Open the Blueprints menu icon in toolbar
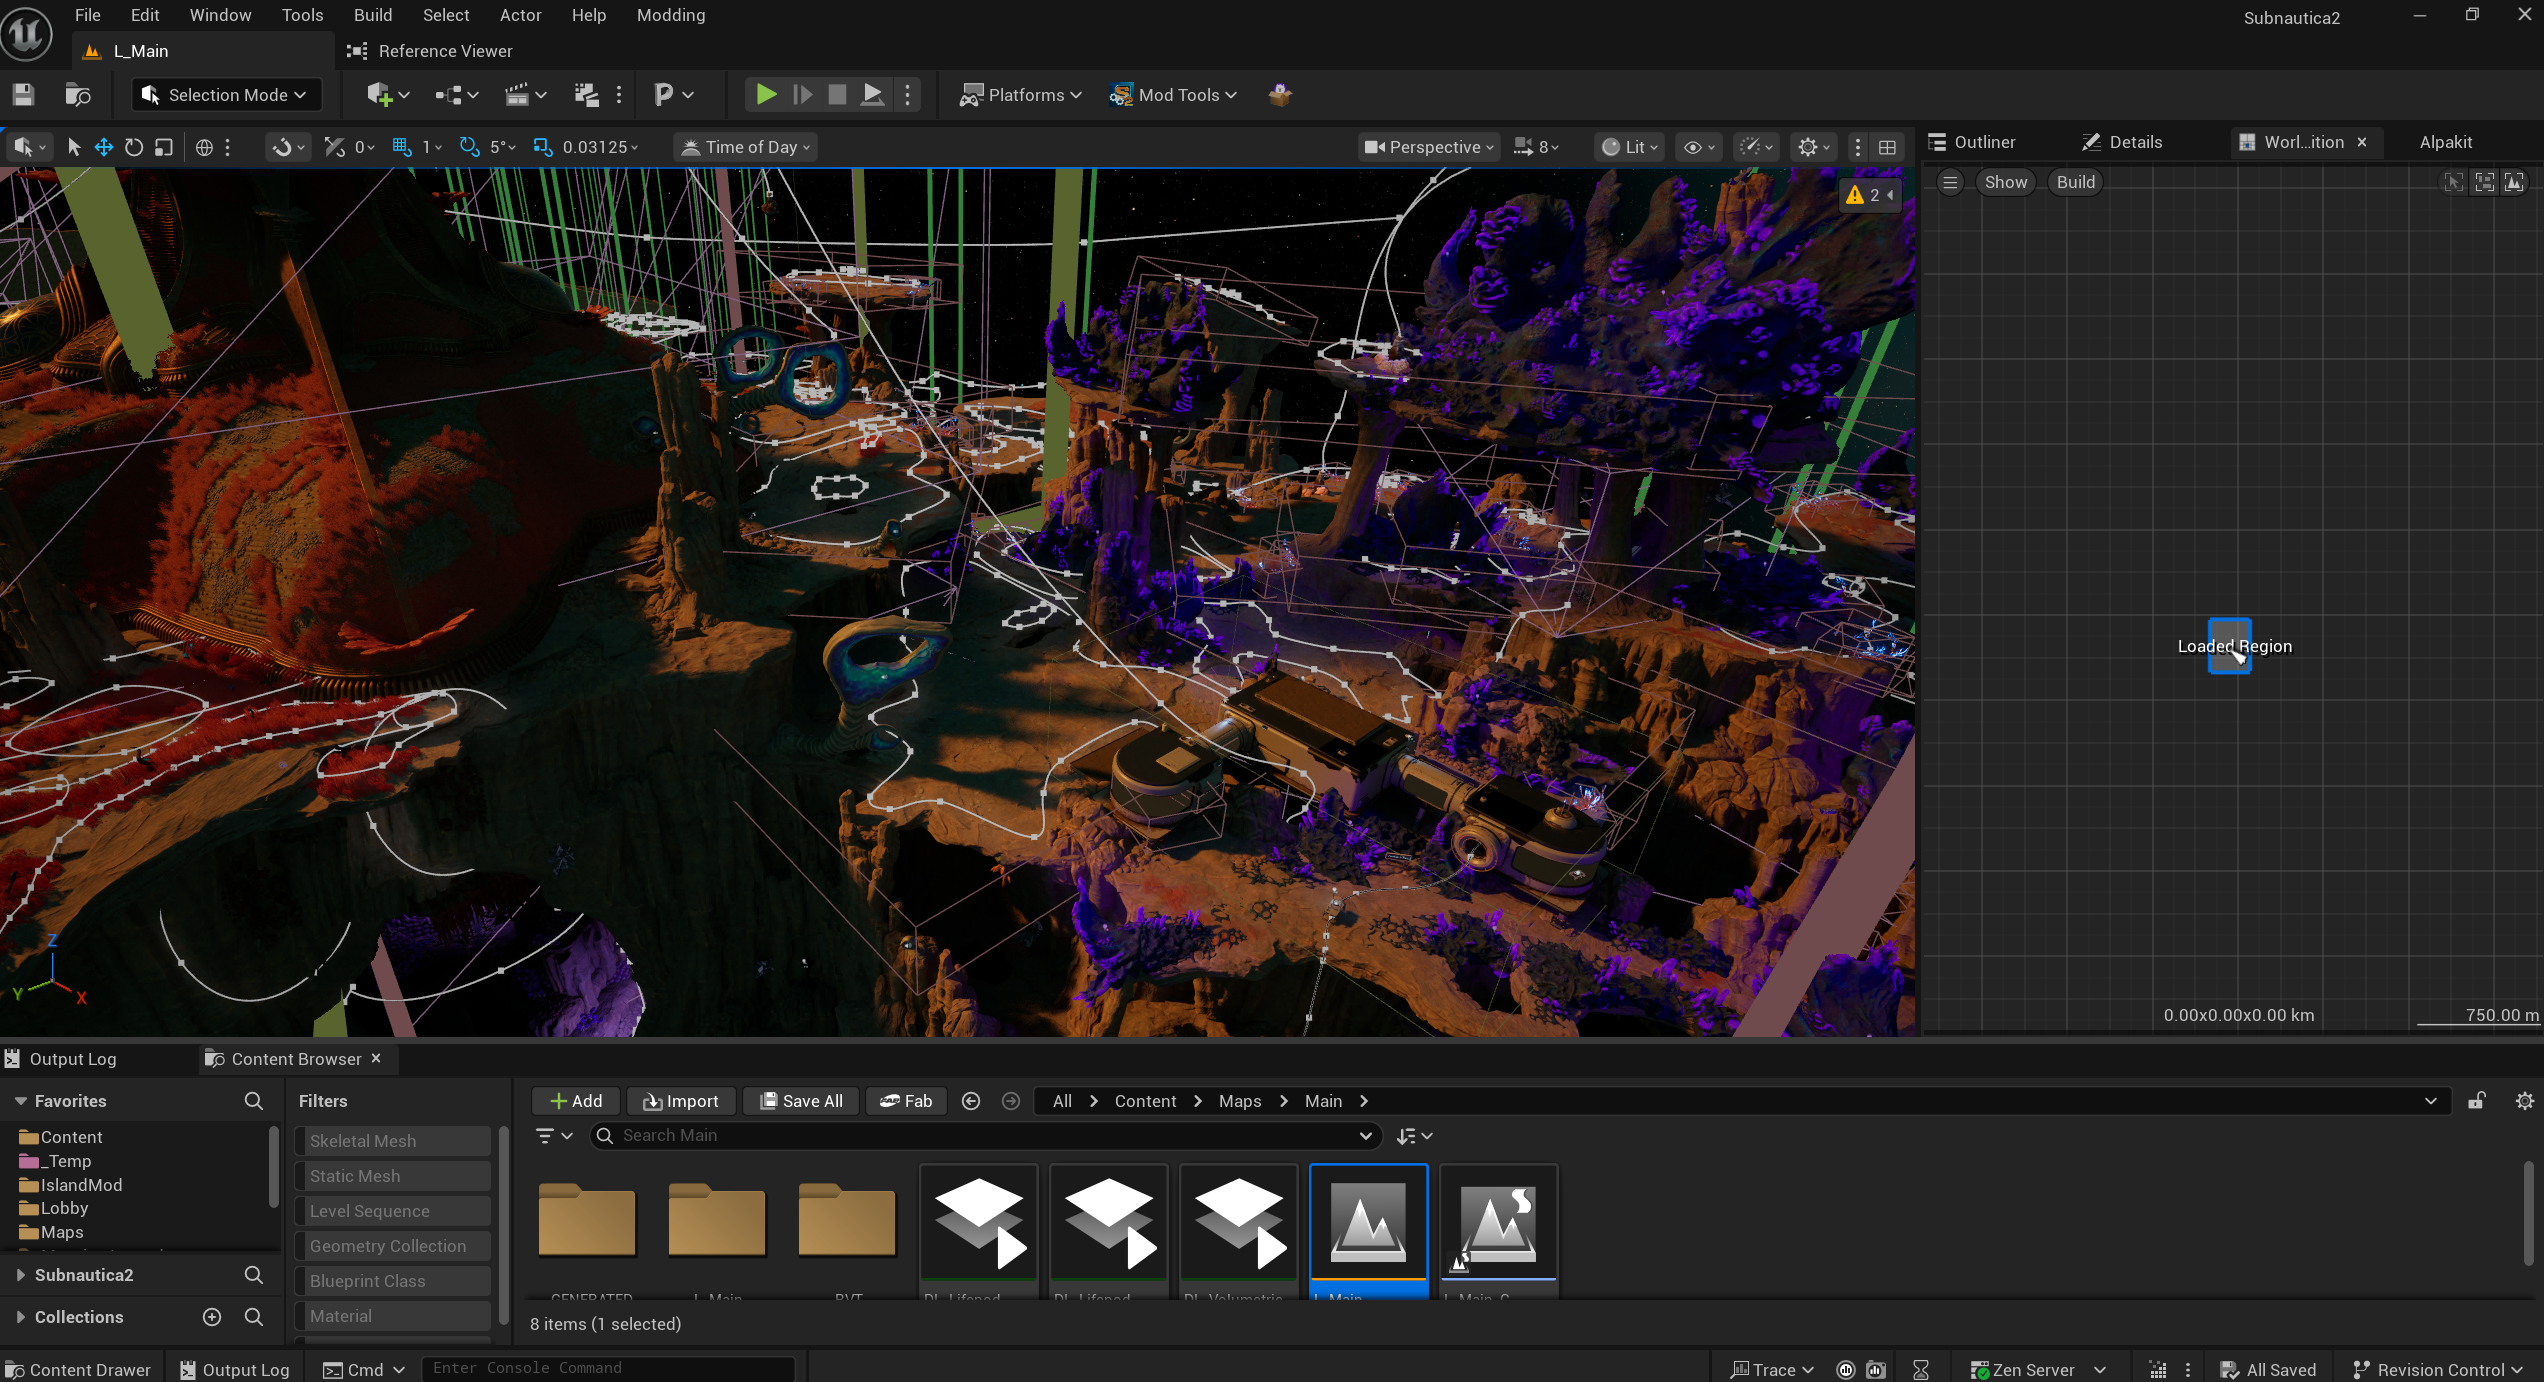The height and width of the screenshot is (1382, 2544). 456,95
